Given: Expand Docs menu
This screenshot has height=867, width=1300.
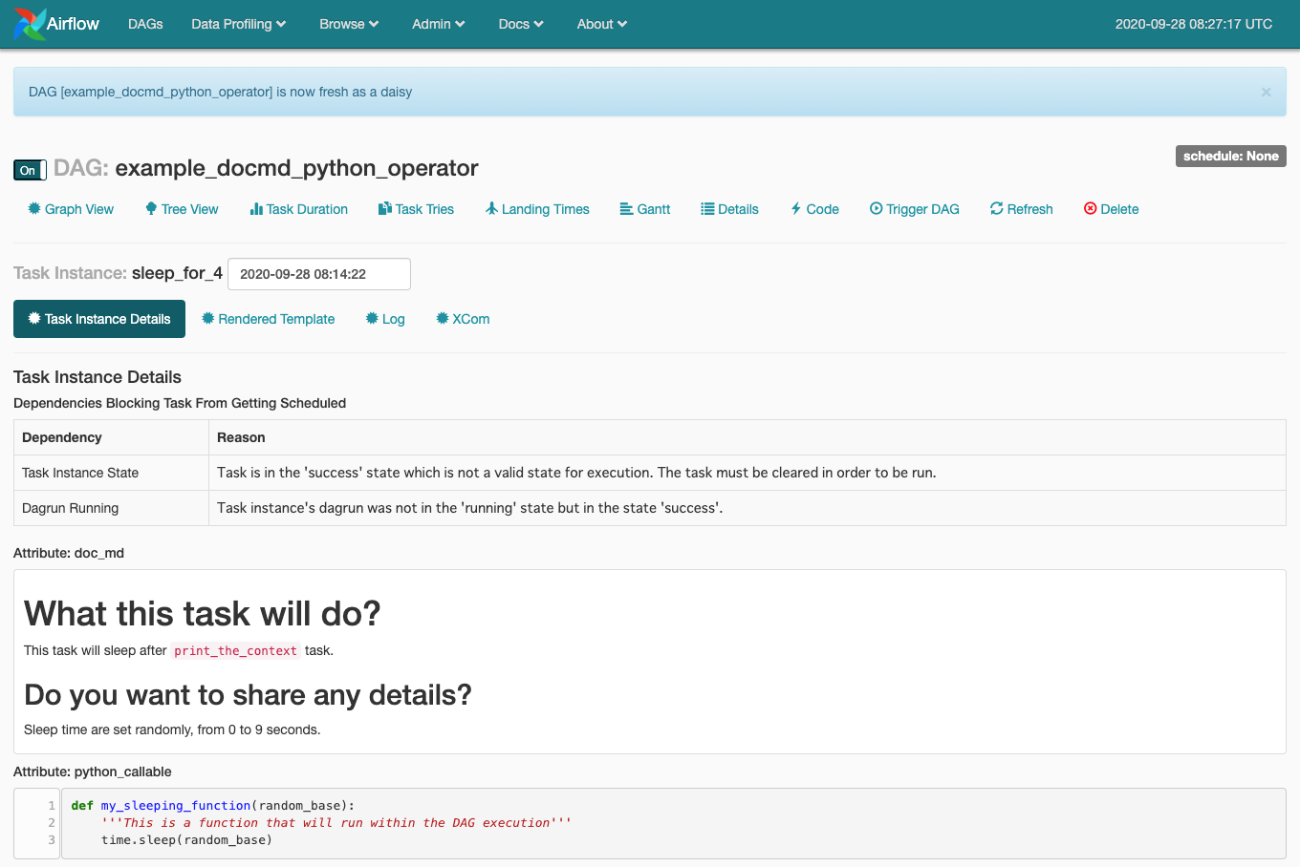Looking at the screenshot, I should [521, 24].
